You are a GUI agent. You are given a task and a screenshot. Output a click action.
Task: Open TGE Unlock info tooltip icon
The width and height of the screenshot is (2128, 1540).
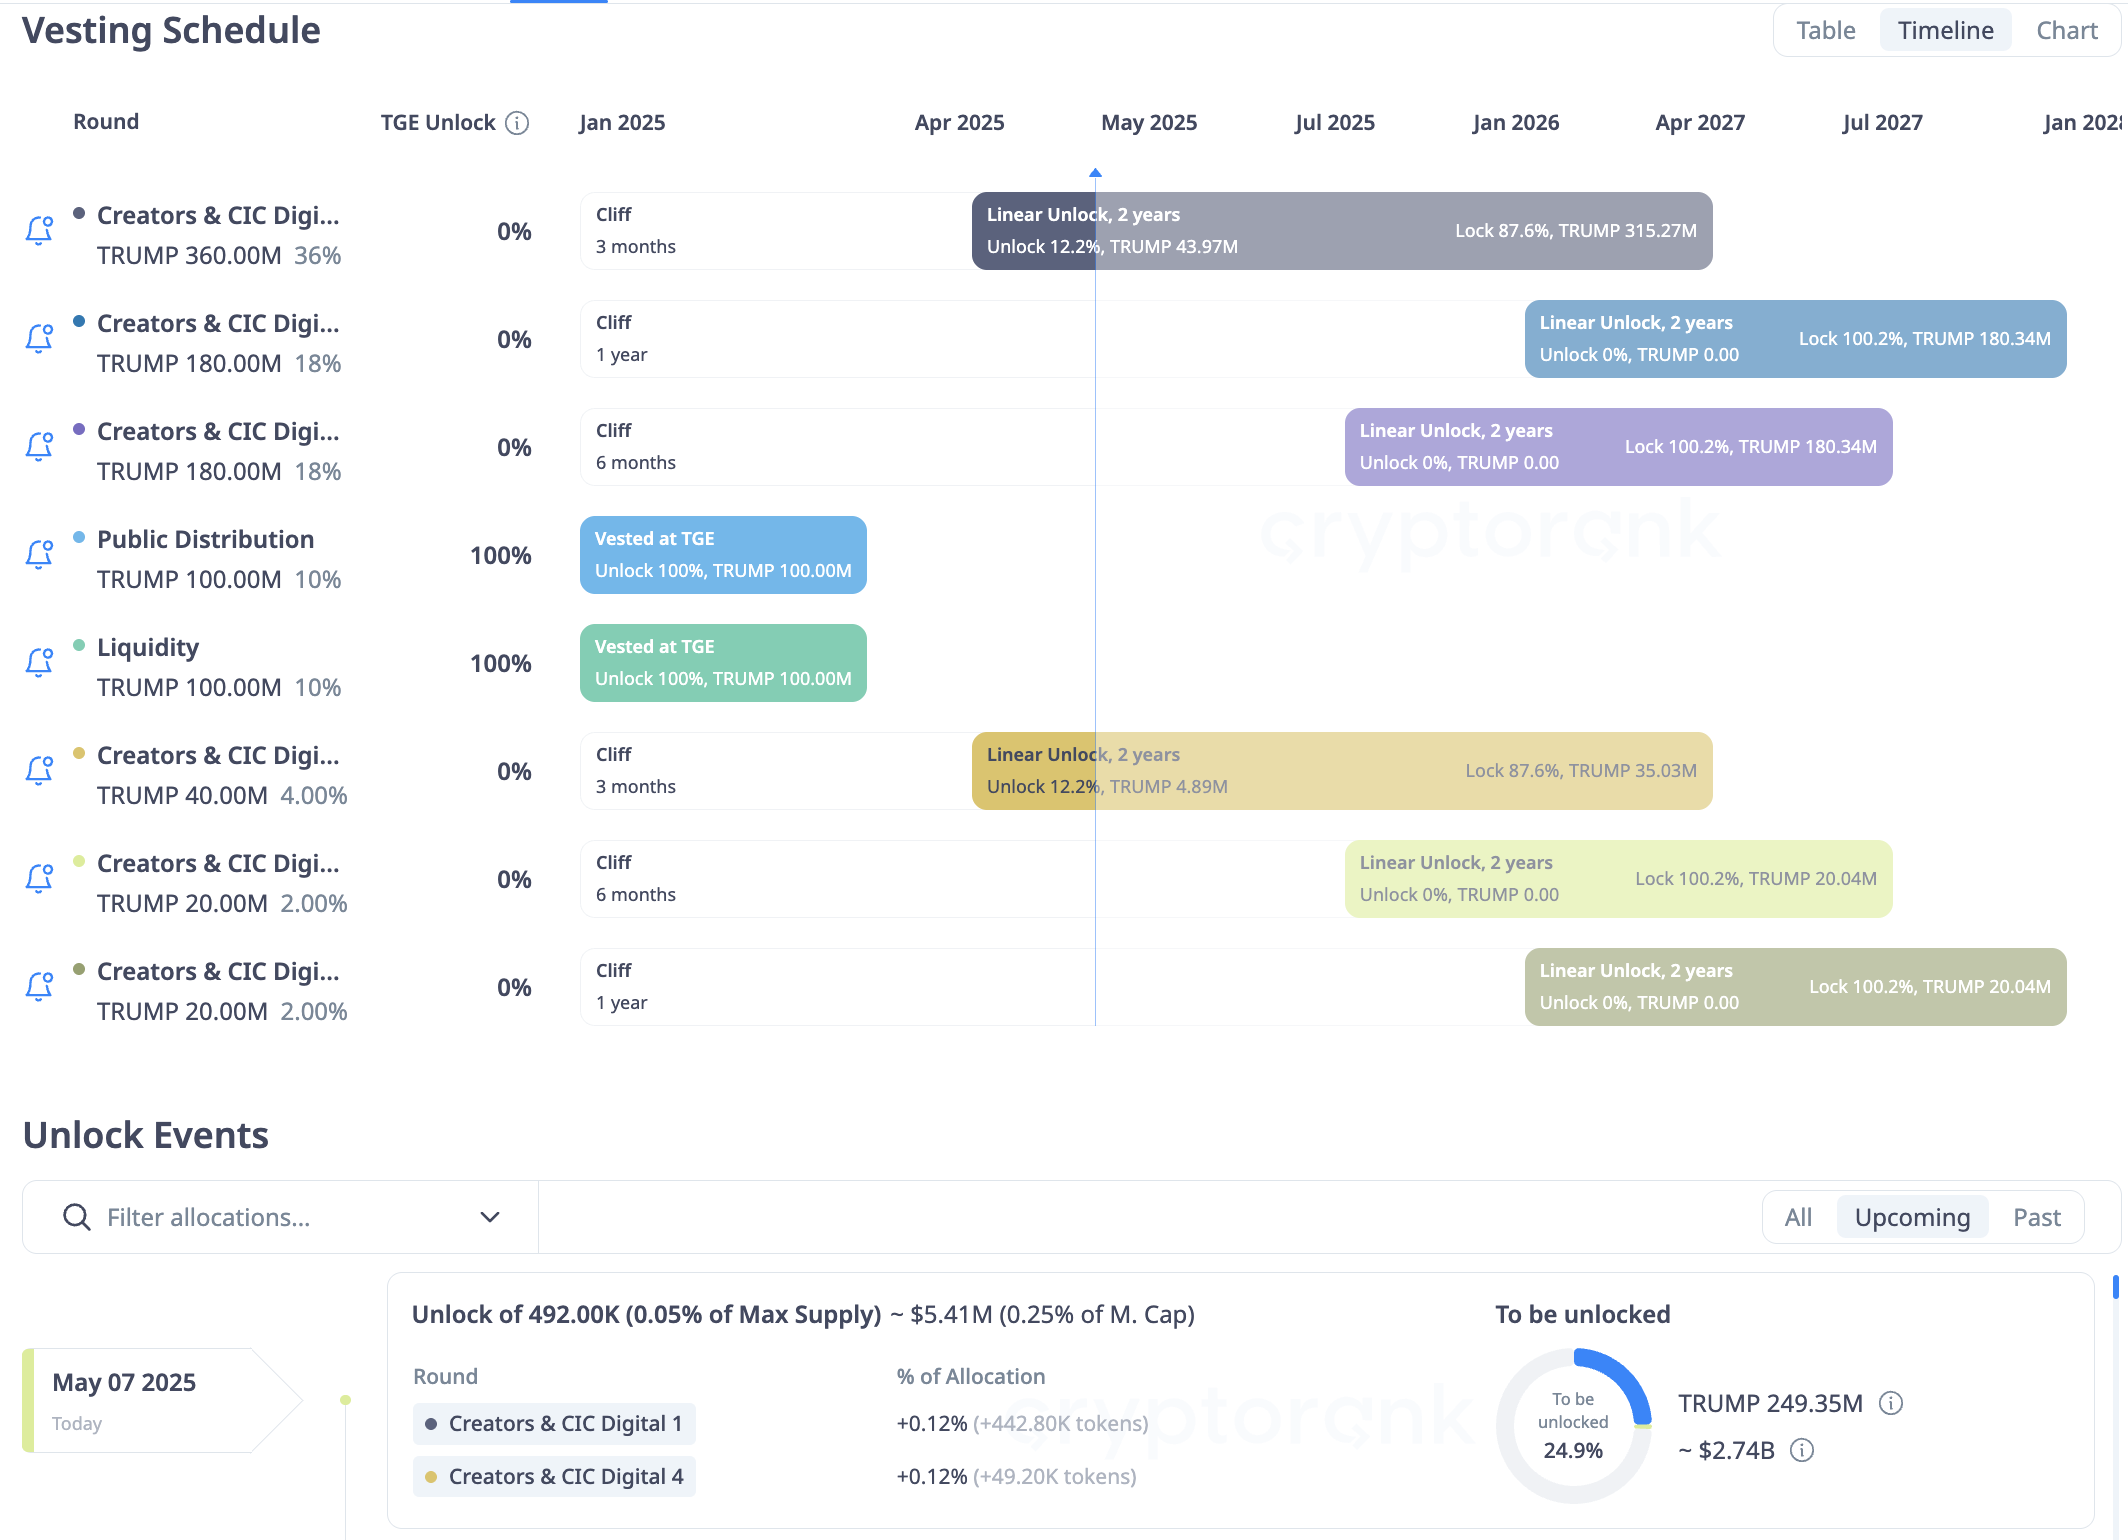pos(517,123)
